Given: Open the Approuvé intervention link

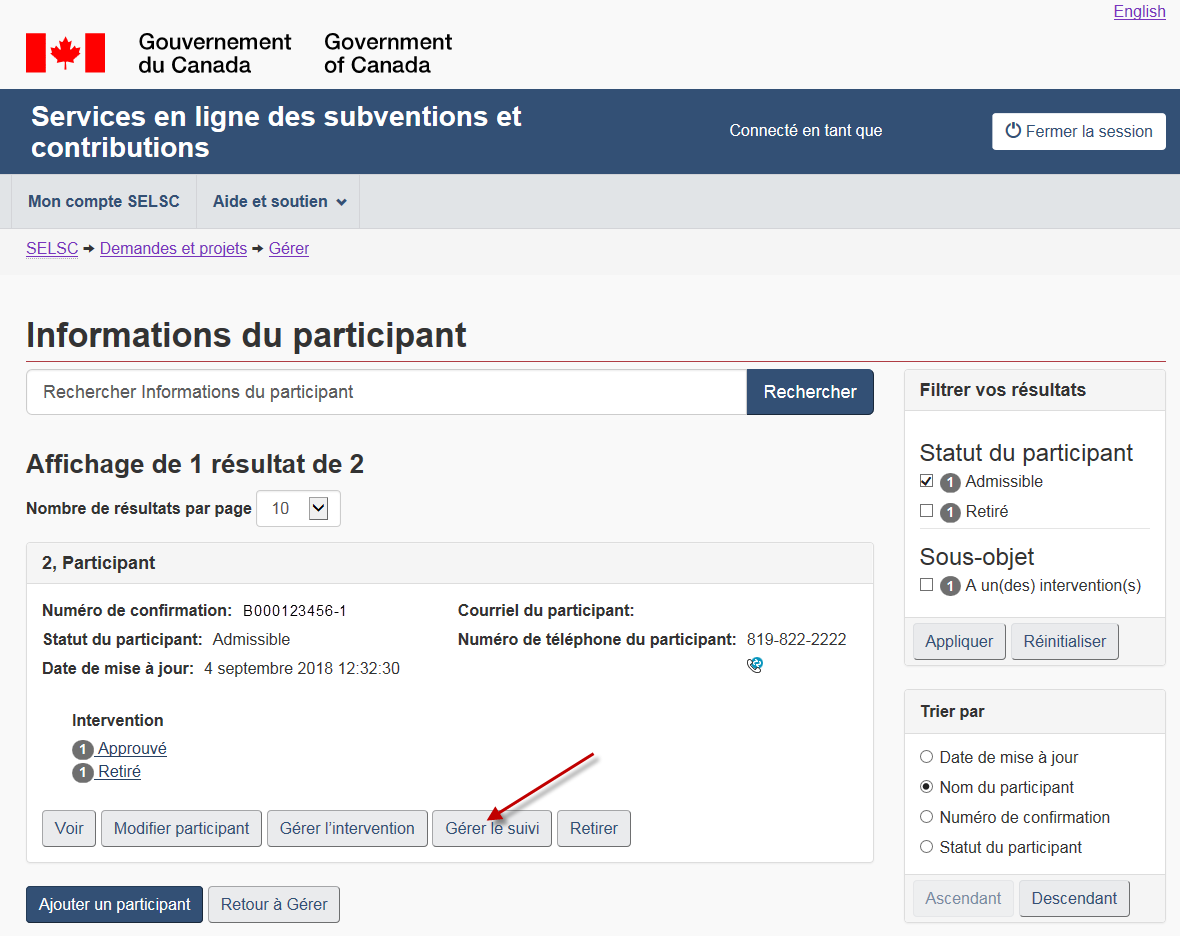Looking at the screenshot, I should (132, 748).
